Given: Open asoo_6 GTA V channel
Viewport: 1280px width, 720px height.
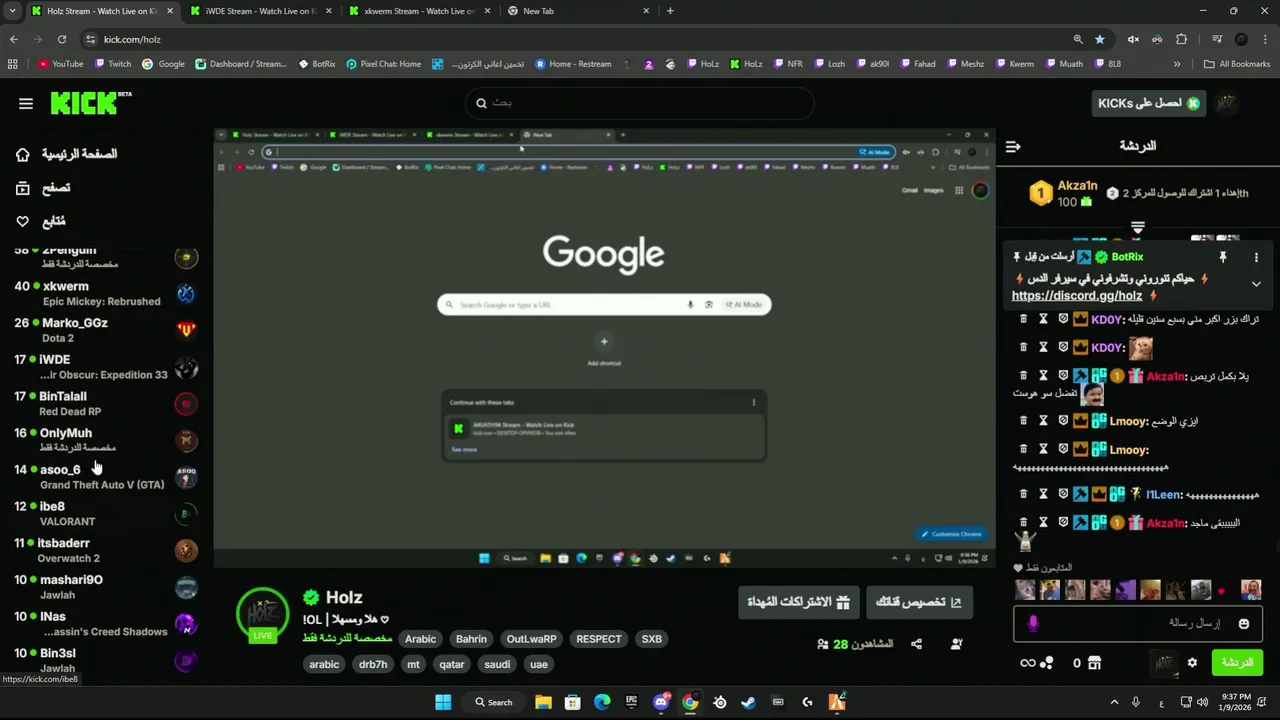Looking at the screenshot, I should tap(105, 477).
